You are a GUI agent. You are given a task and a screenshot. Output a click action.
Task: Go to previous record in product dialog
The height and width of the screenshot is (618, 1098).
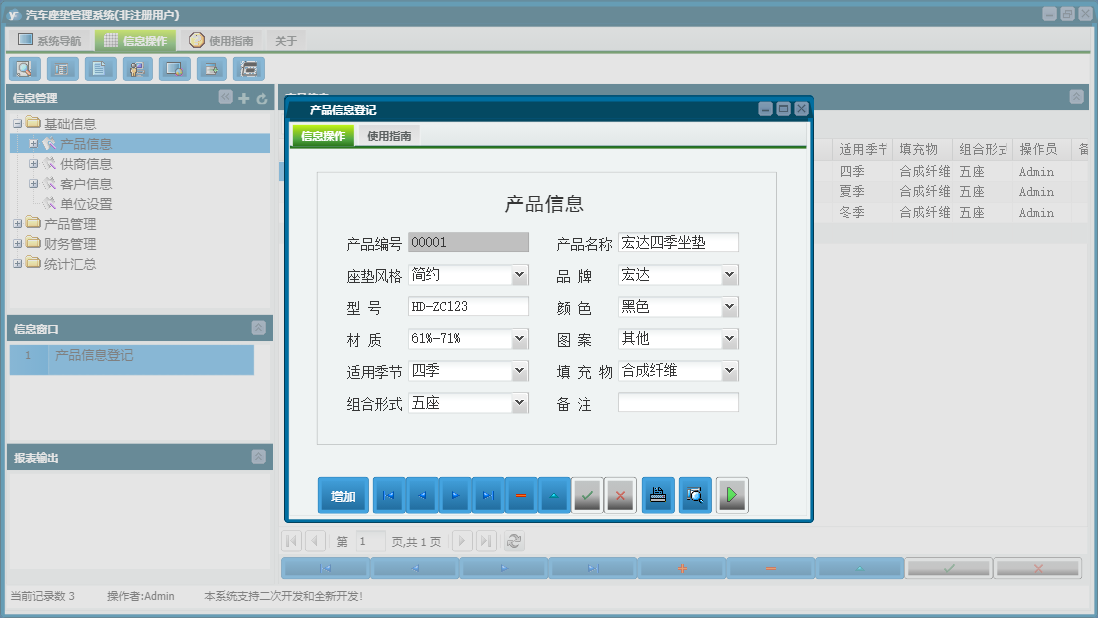click(422, 496)
